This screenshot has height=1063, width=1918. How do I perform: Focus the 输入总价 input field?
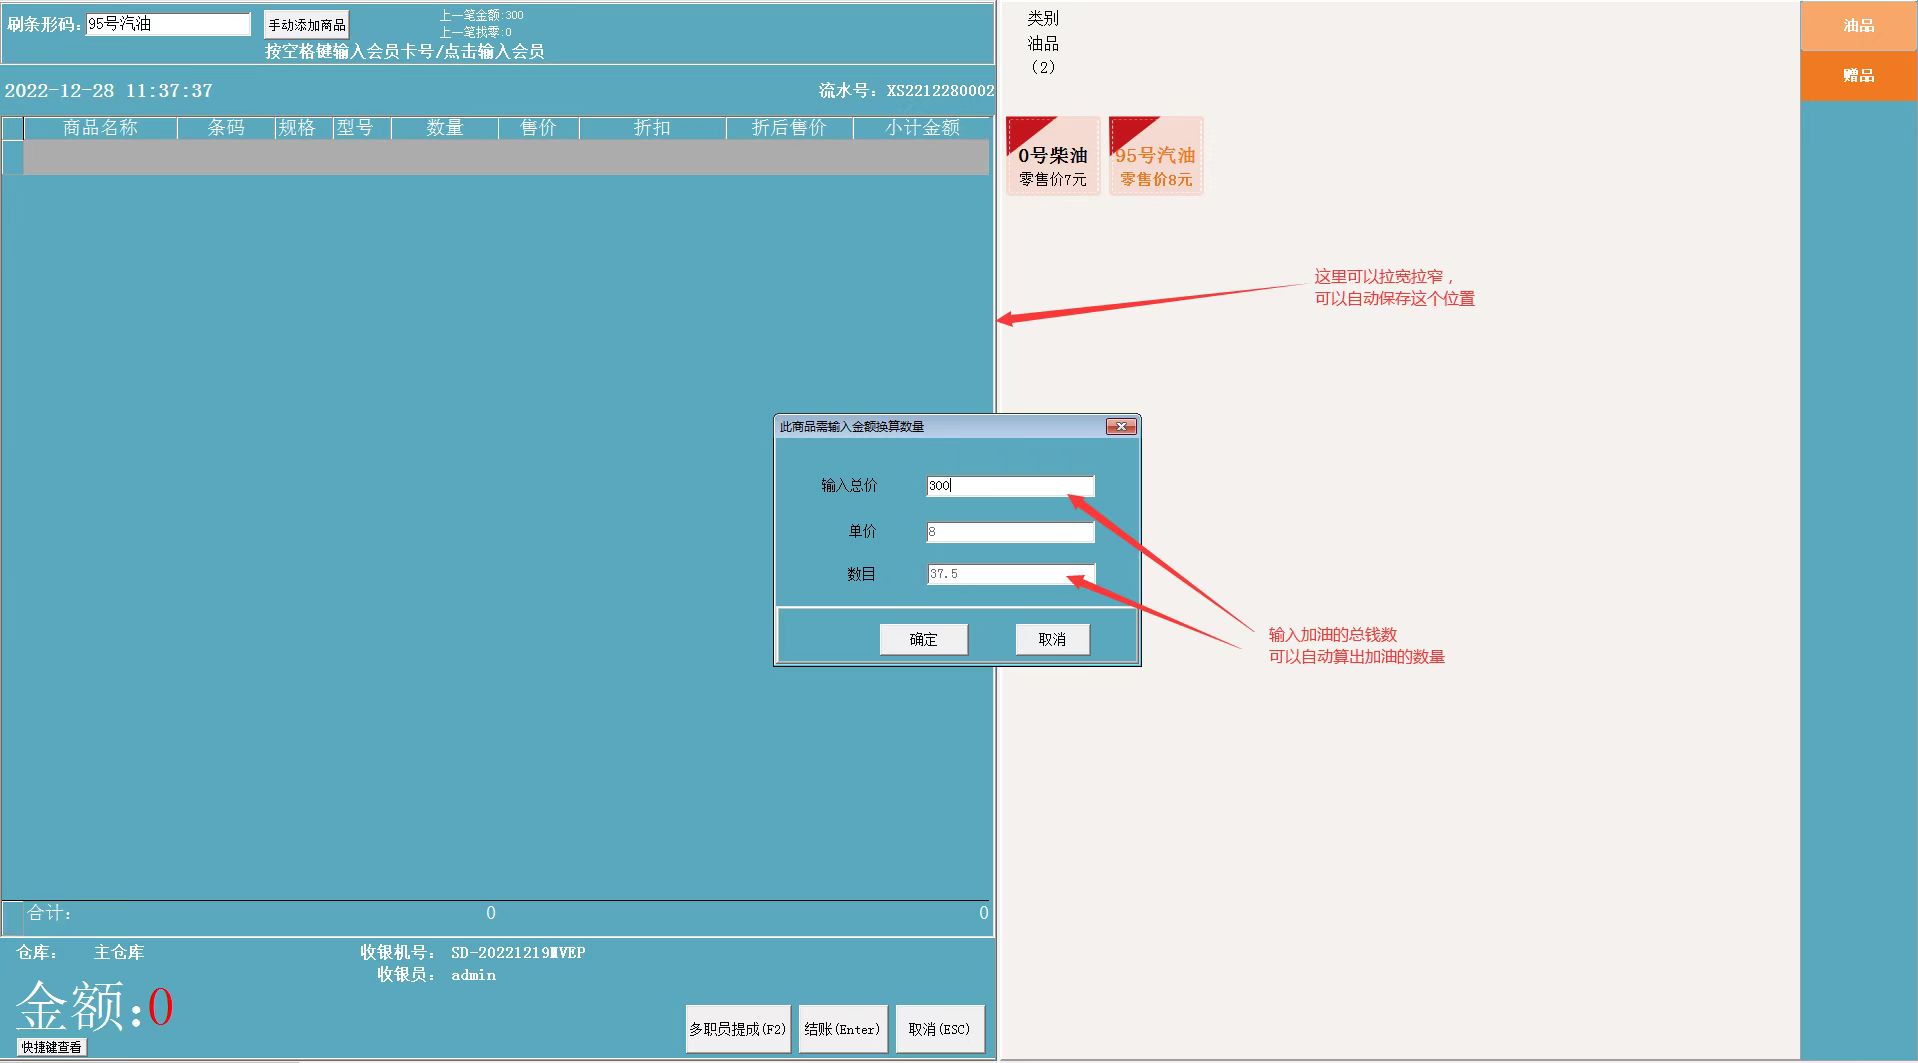[x=1010, y=486]
